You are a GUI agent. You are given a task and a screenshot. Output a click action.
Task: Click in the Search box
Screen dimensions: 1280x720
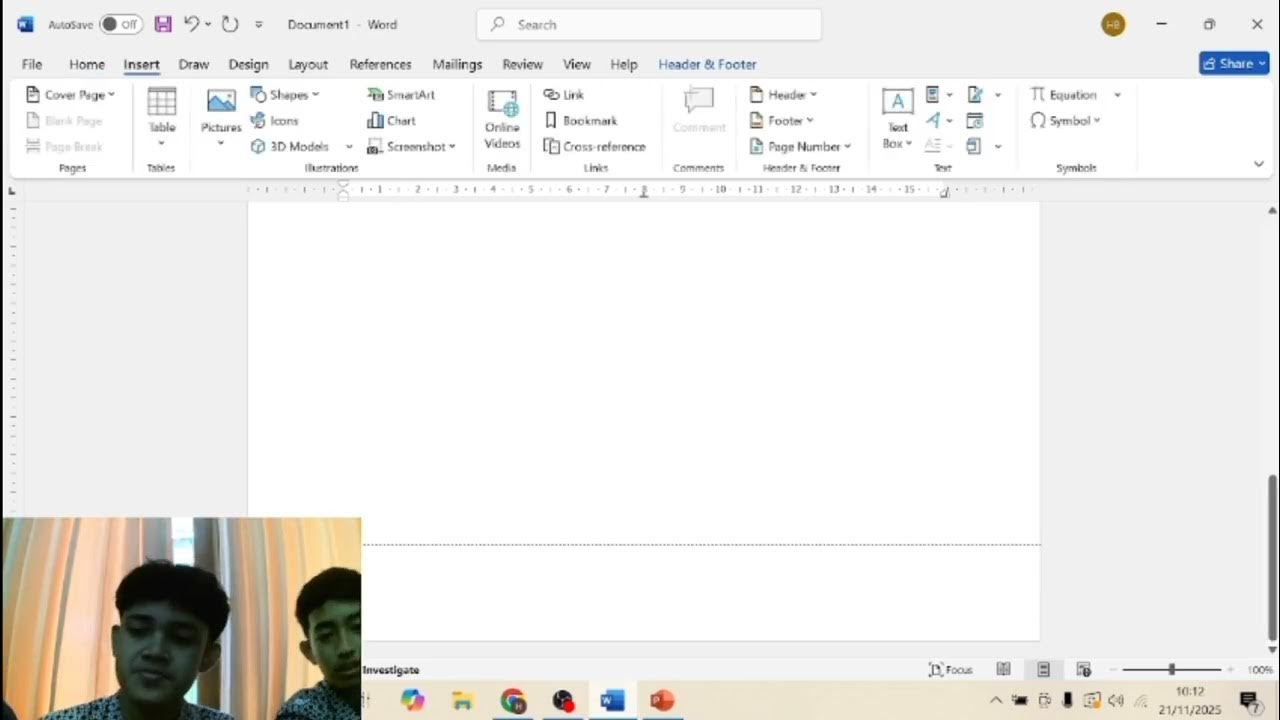click(x=649, y=24)
